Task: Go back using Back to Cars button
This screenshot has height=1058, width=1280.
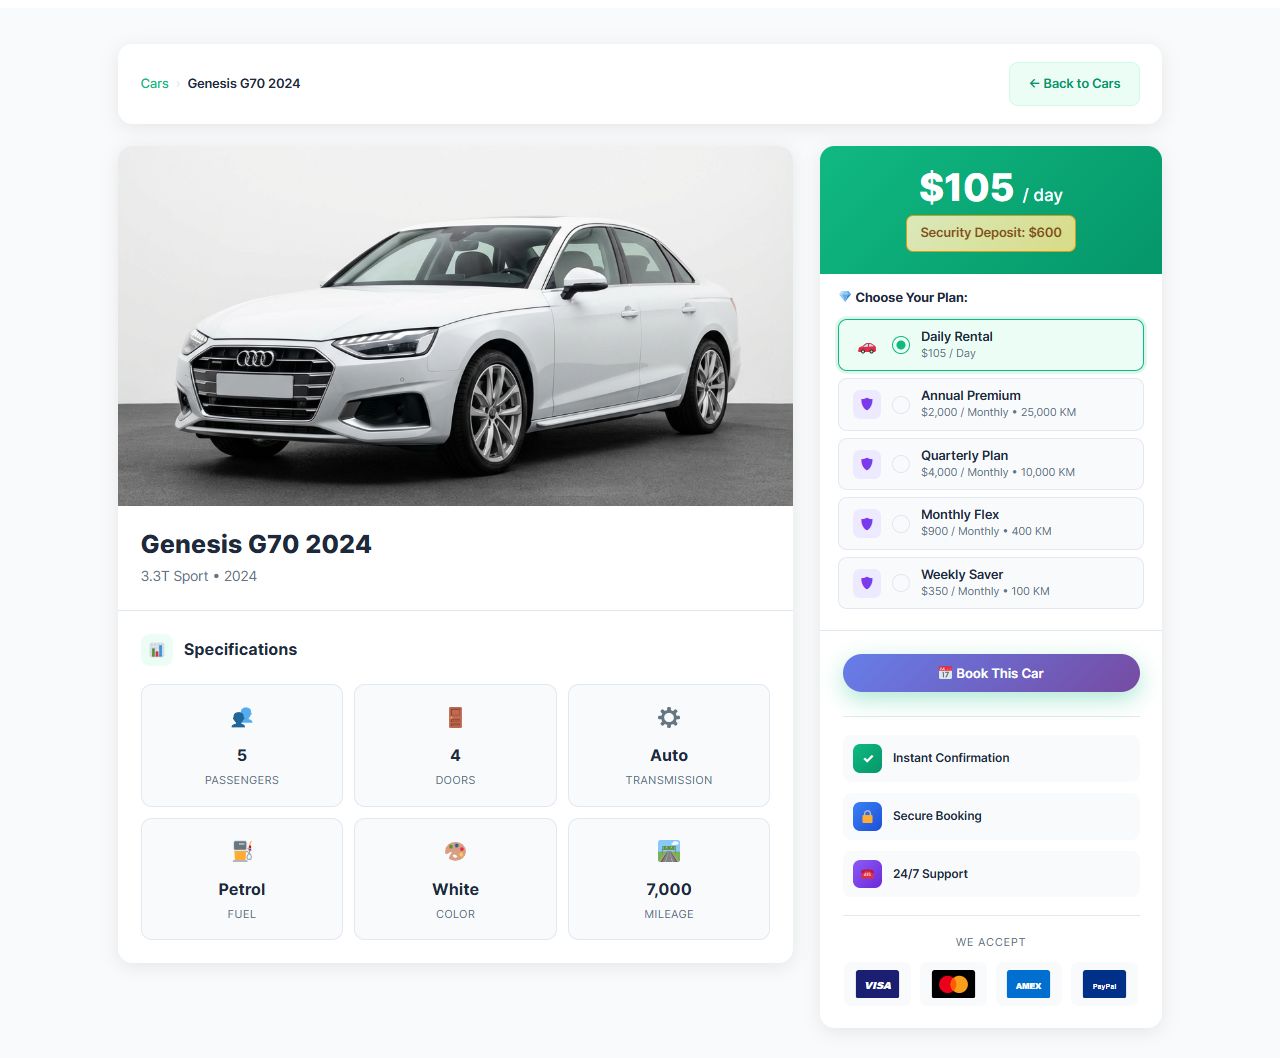Action: [1074, 84]
